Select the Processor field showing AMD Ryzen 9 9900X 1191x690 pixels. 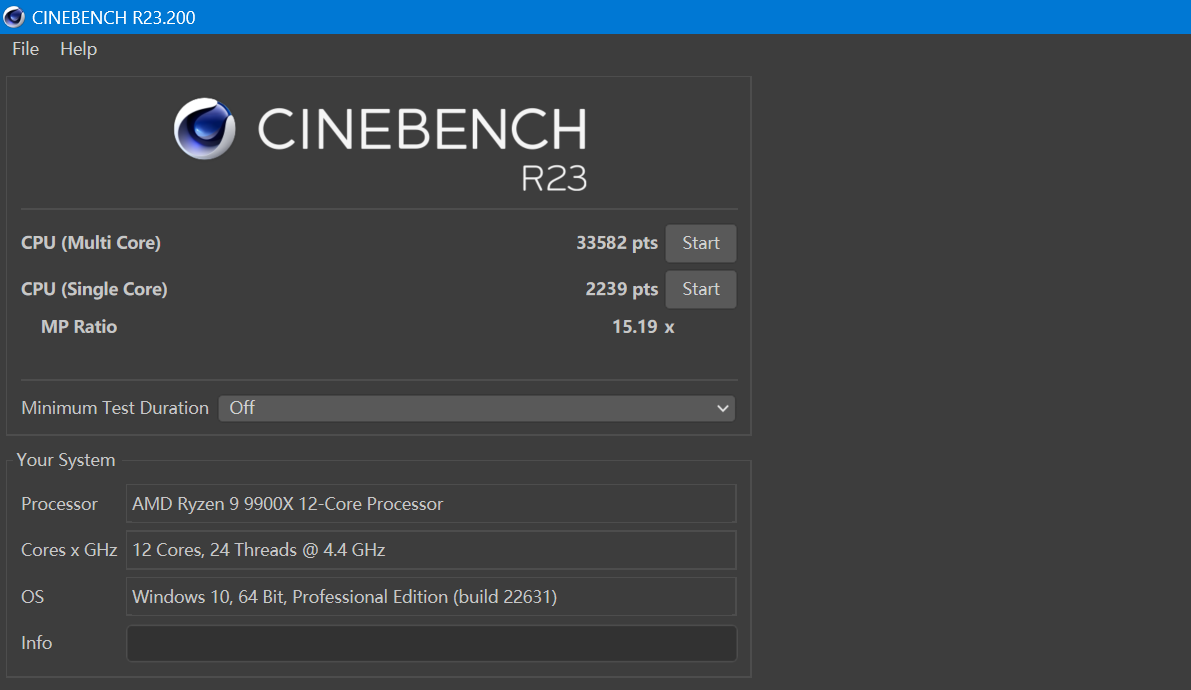coord(431,504)
